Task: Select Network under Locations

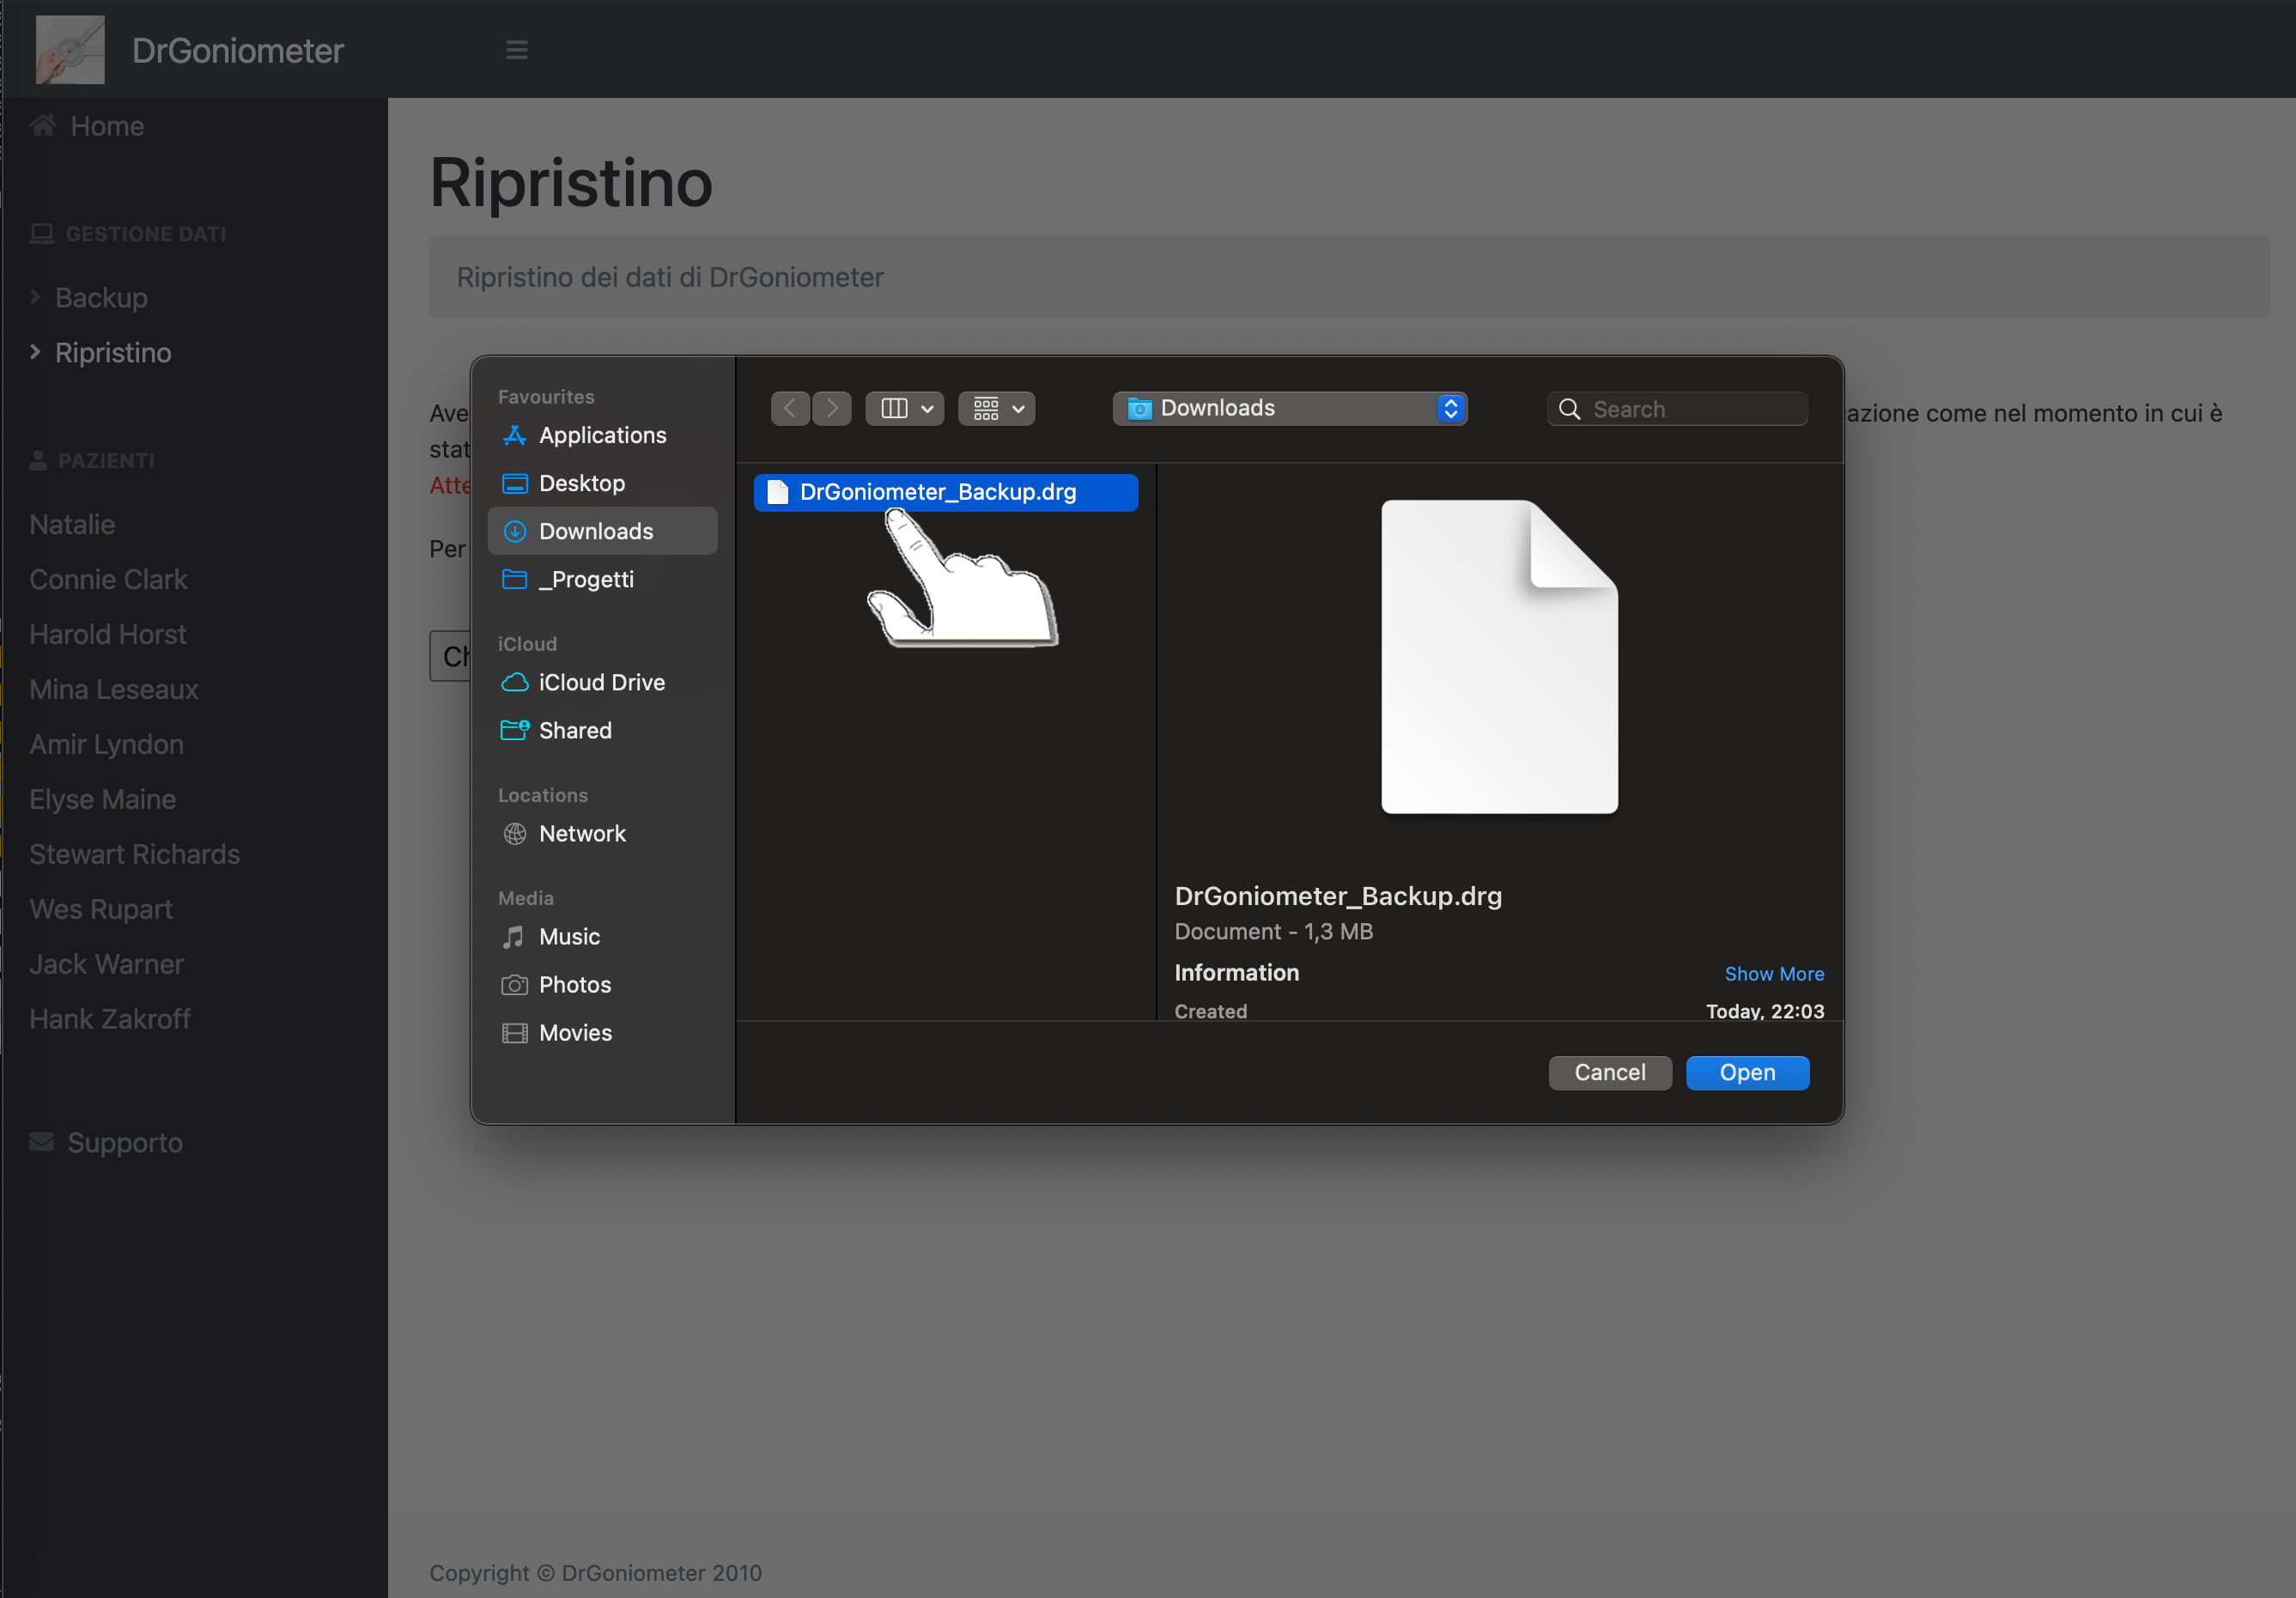Action: pyautogui.click(x=602, y=833)
